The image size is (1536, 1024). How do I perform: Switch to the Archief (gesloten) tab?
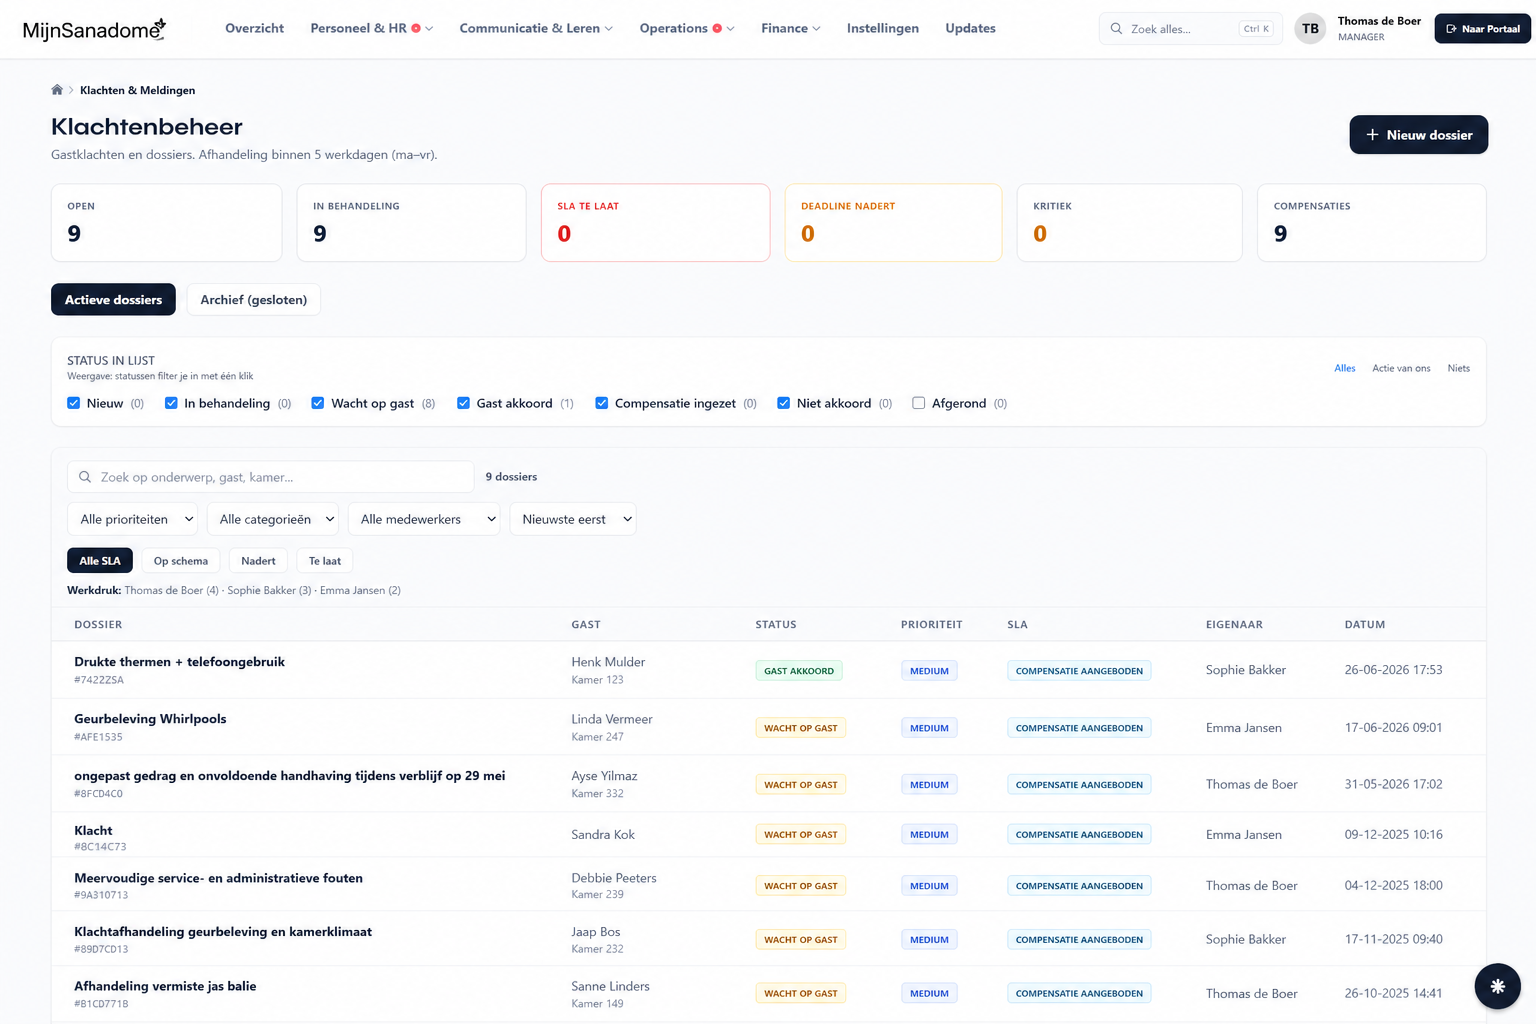254,300
